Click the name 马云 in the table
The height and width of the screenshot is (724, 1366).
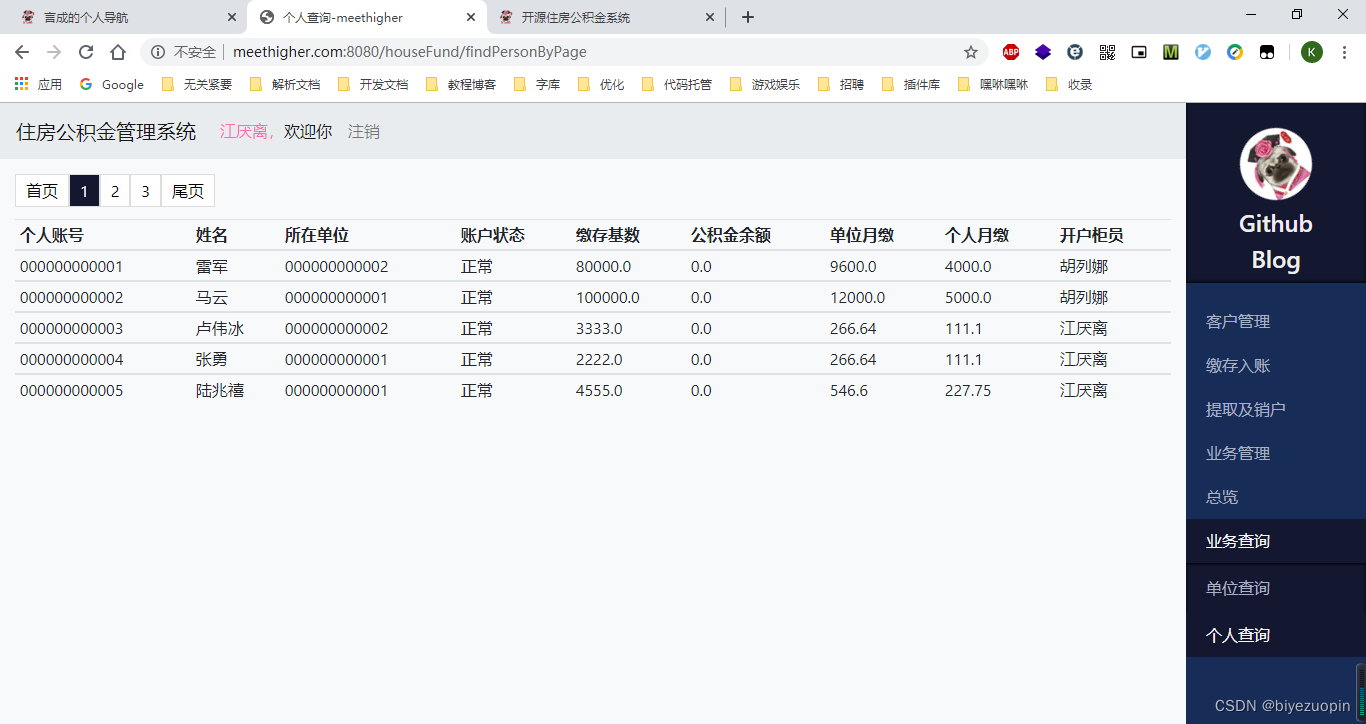click(212, 298)
